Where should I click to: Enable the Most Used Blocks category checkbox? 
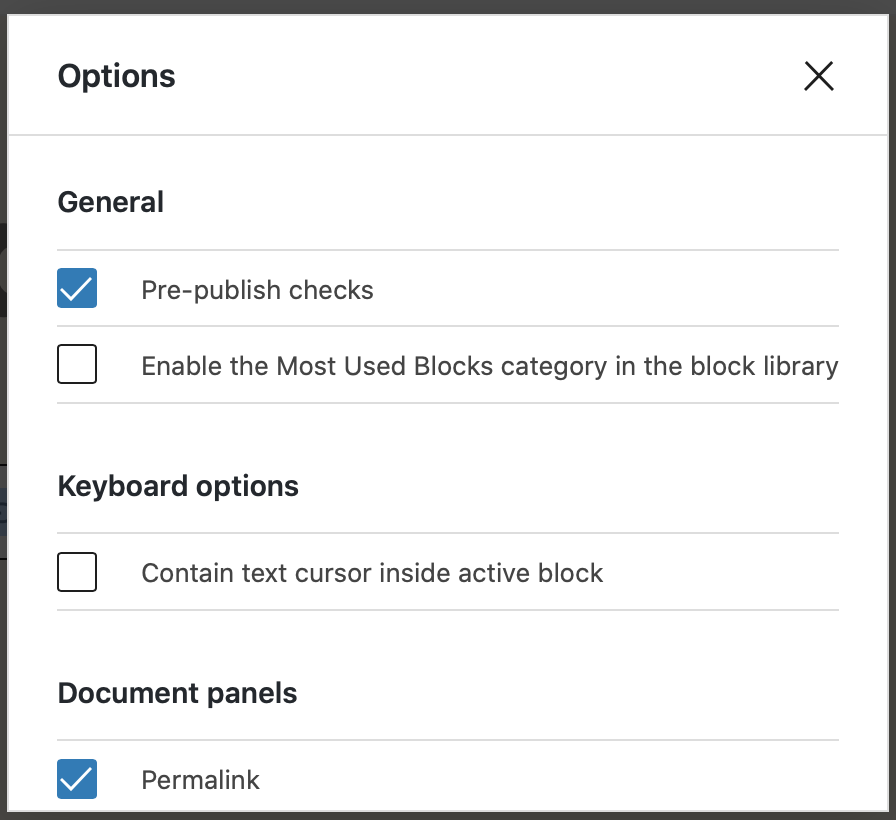77,365
